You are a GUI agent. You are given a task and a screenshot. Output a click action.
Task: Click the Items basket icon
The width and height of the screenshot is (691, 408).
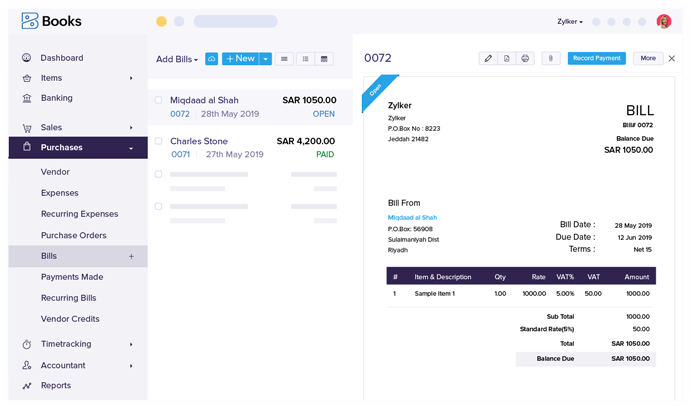tap(27, 78)
